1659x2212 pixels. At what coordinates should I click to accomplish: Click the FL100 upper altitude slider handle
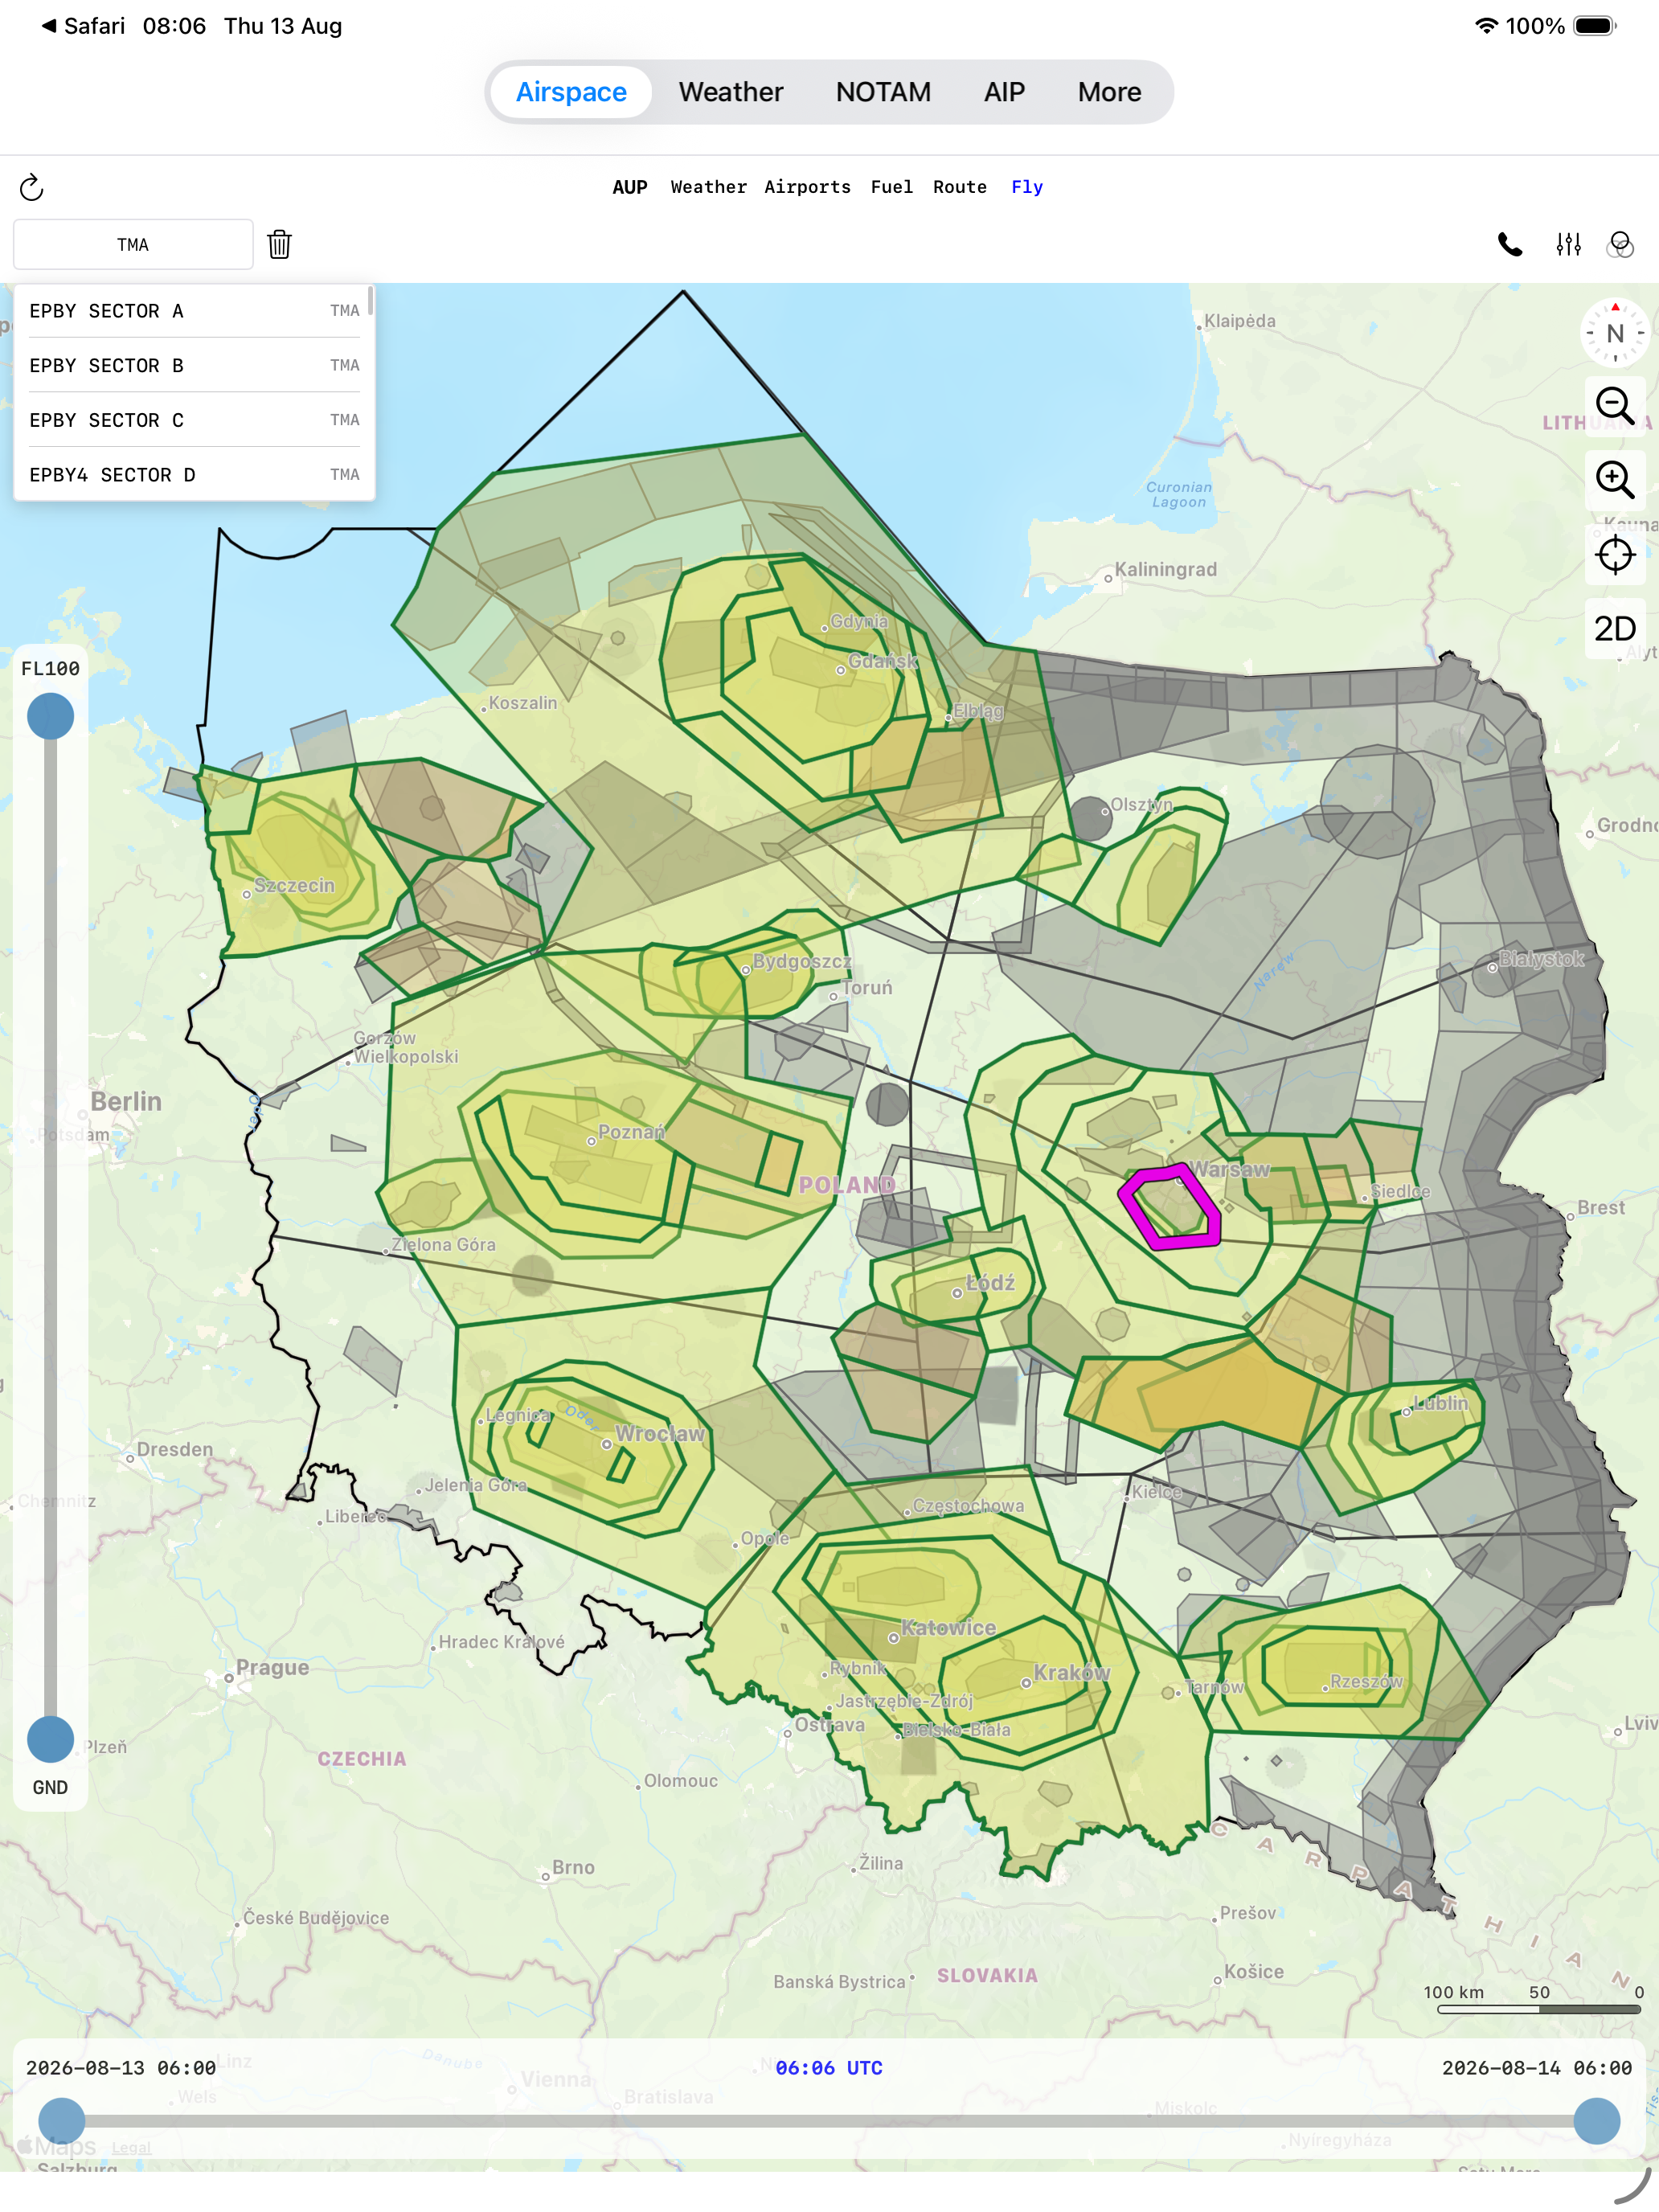pos(51,716)
